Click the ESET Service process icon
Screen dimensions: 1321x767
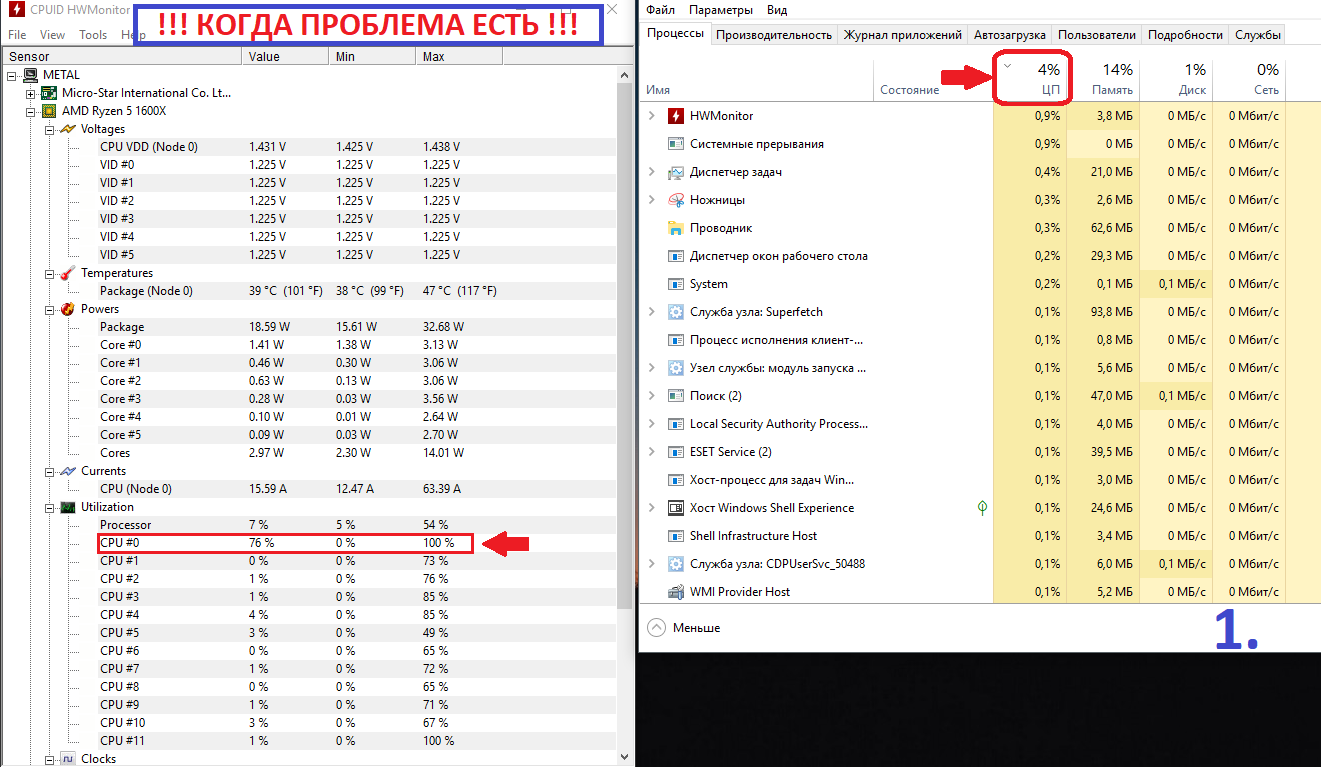[x=675, y=452]
